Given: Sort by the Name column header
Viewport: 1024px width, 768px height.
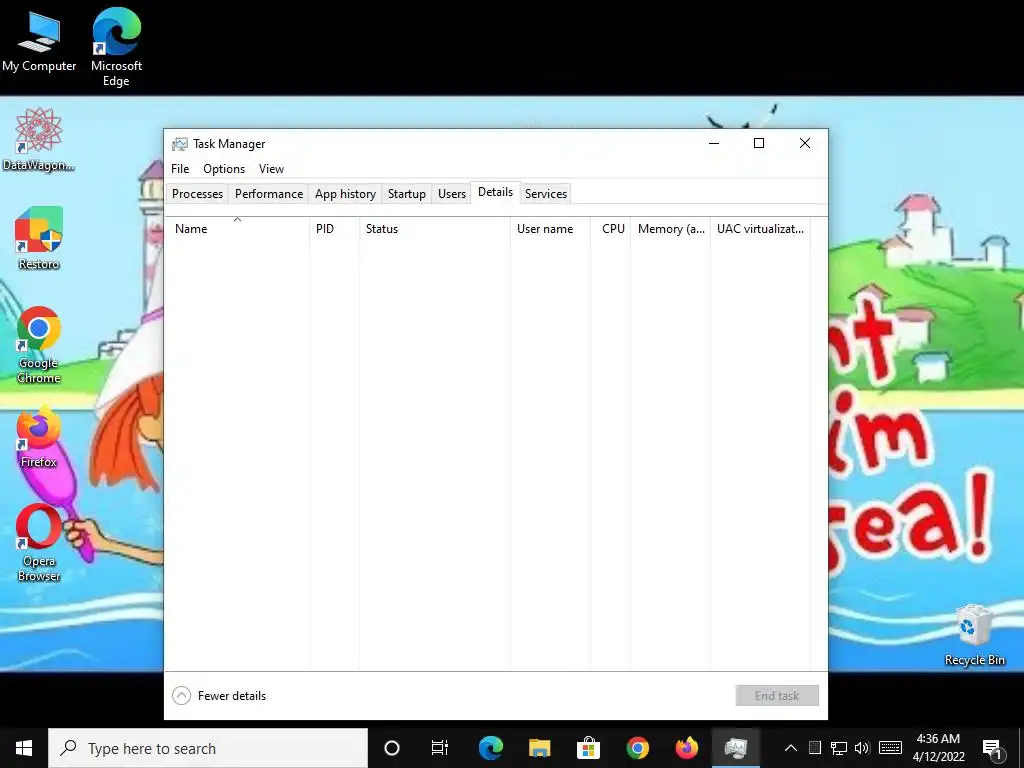Looking at the screenshot, I should coord(238,229).
